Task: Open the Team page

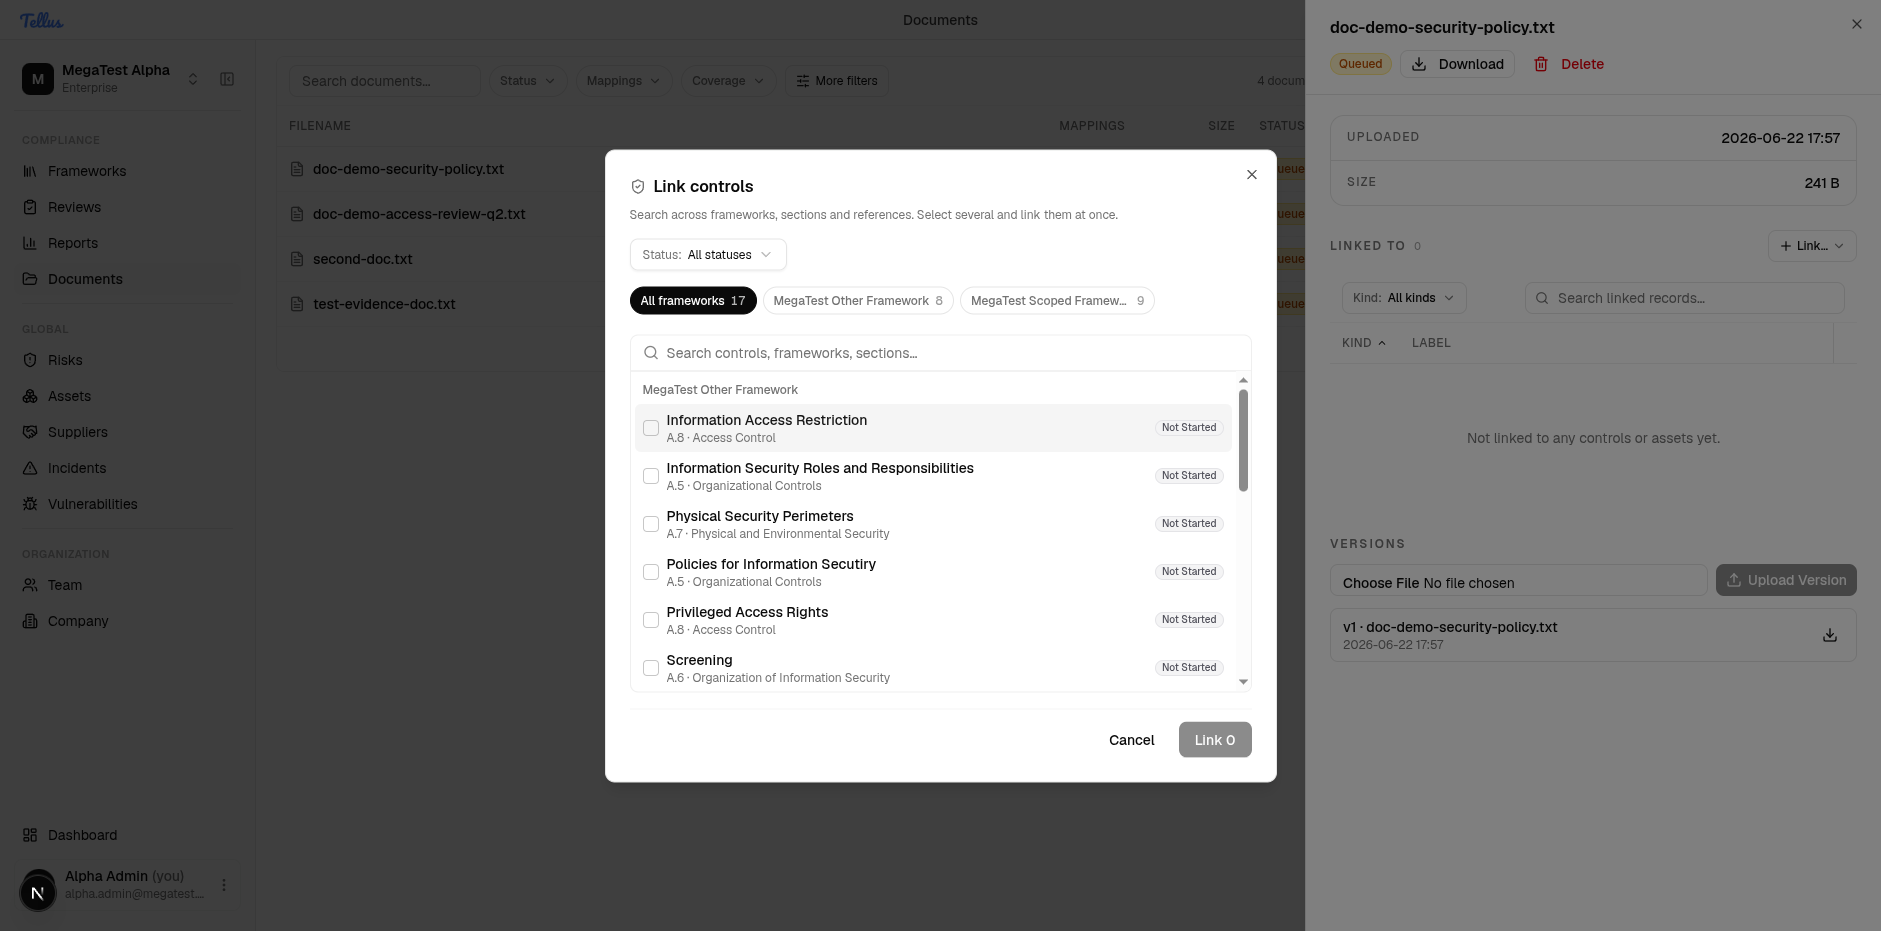Action: [65, 585]
